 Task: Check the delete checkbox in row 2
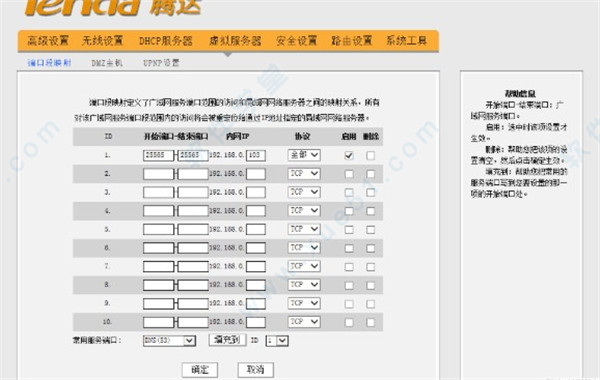click(370, 174)
